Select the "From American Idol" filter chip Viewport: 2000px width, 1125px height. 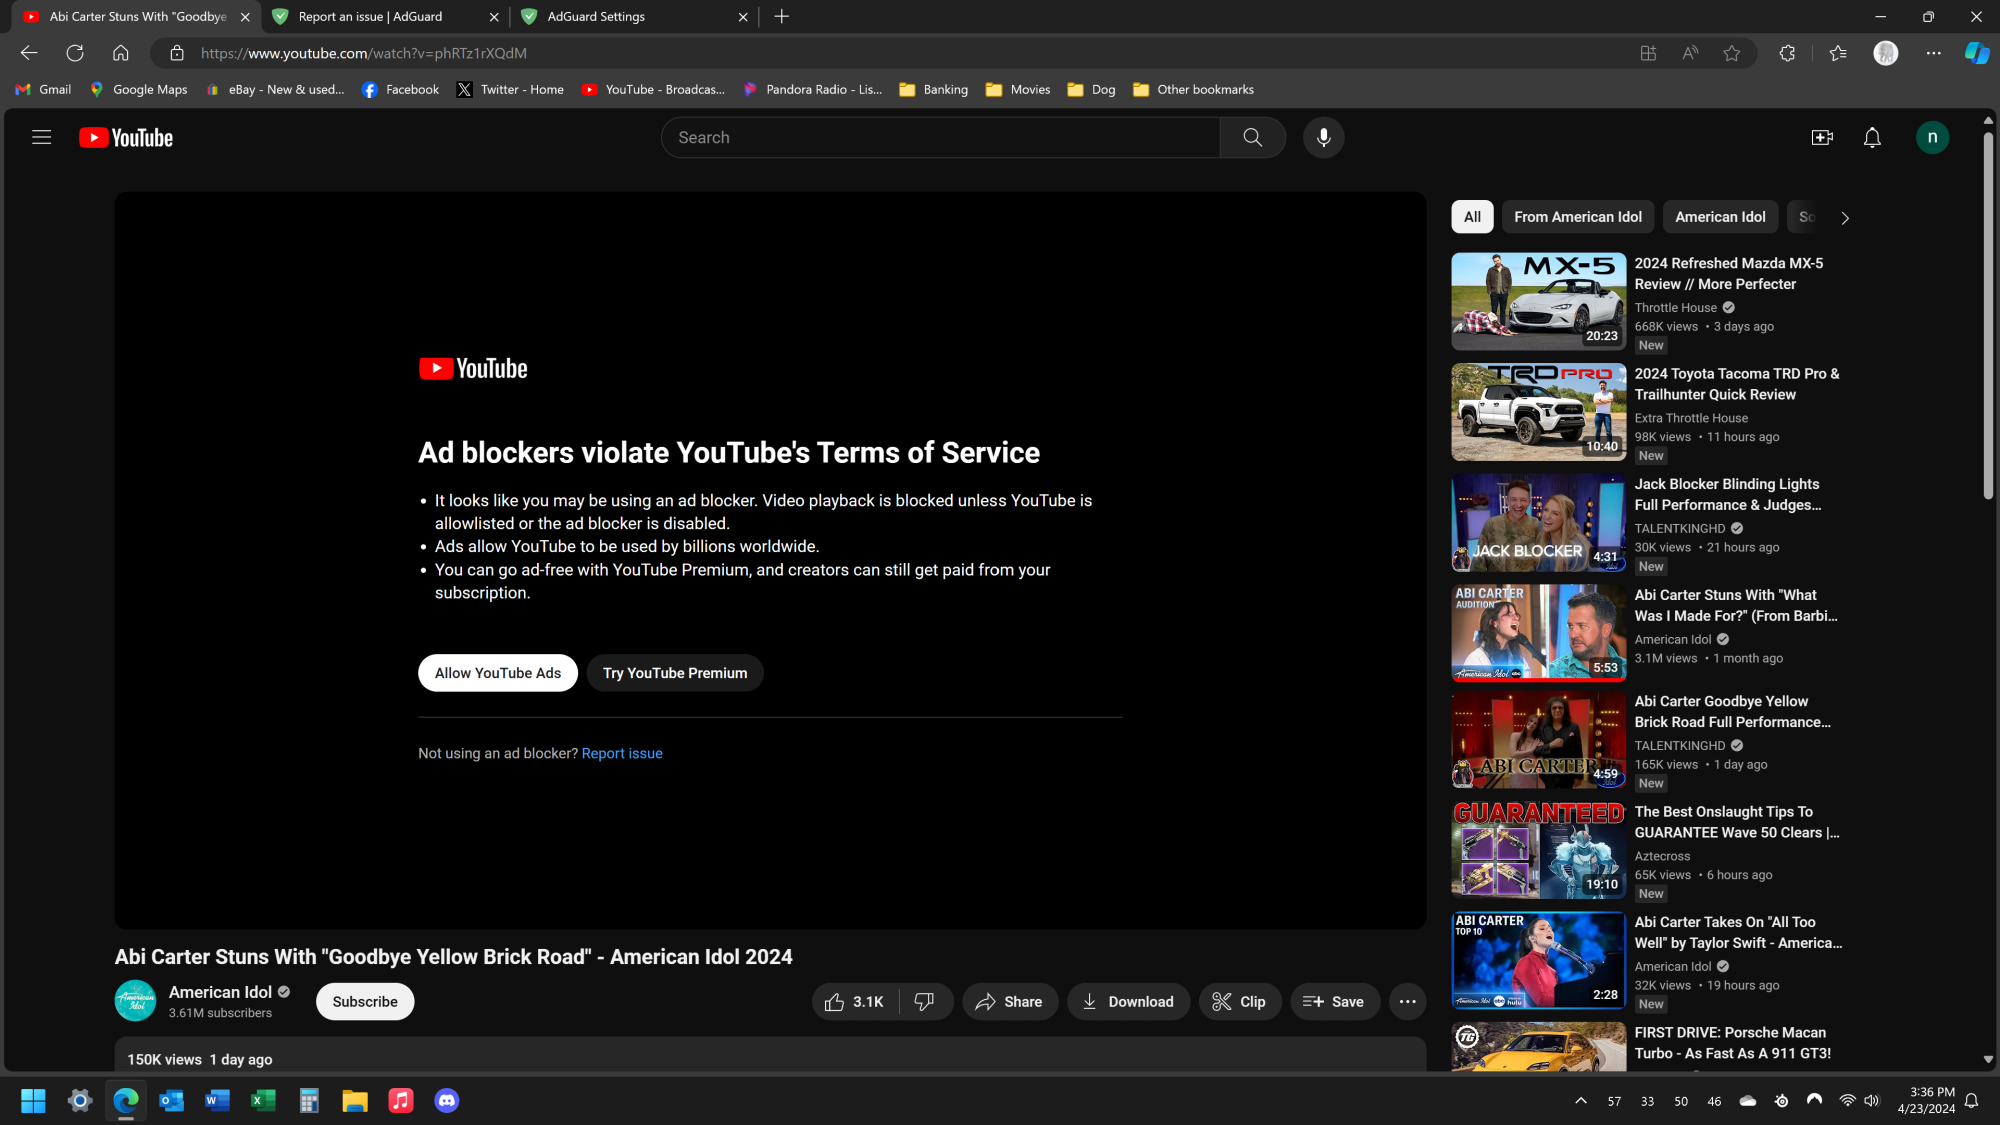[1577, 216]
